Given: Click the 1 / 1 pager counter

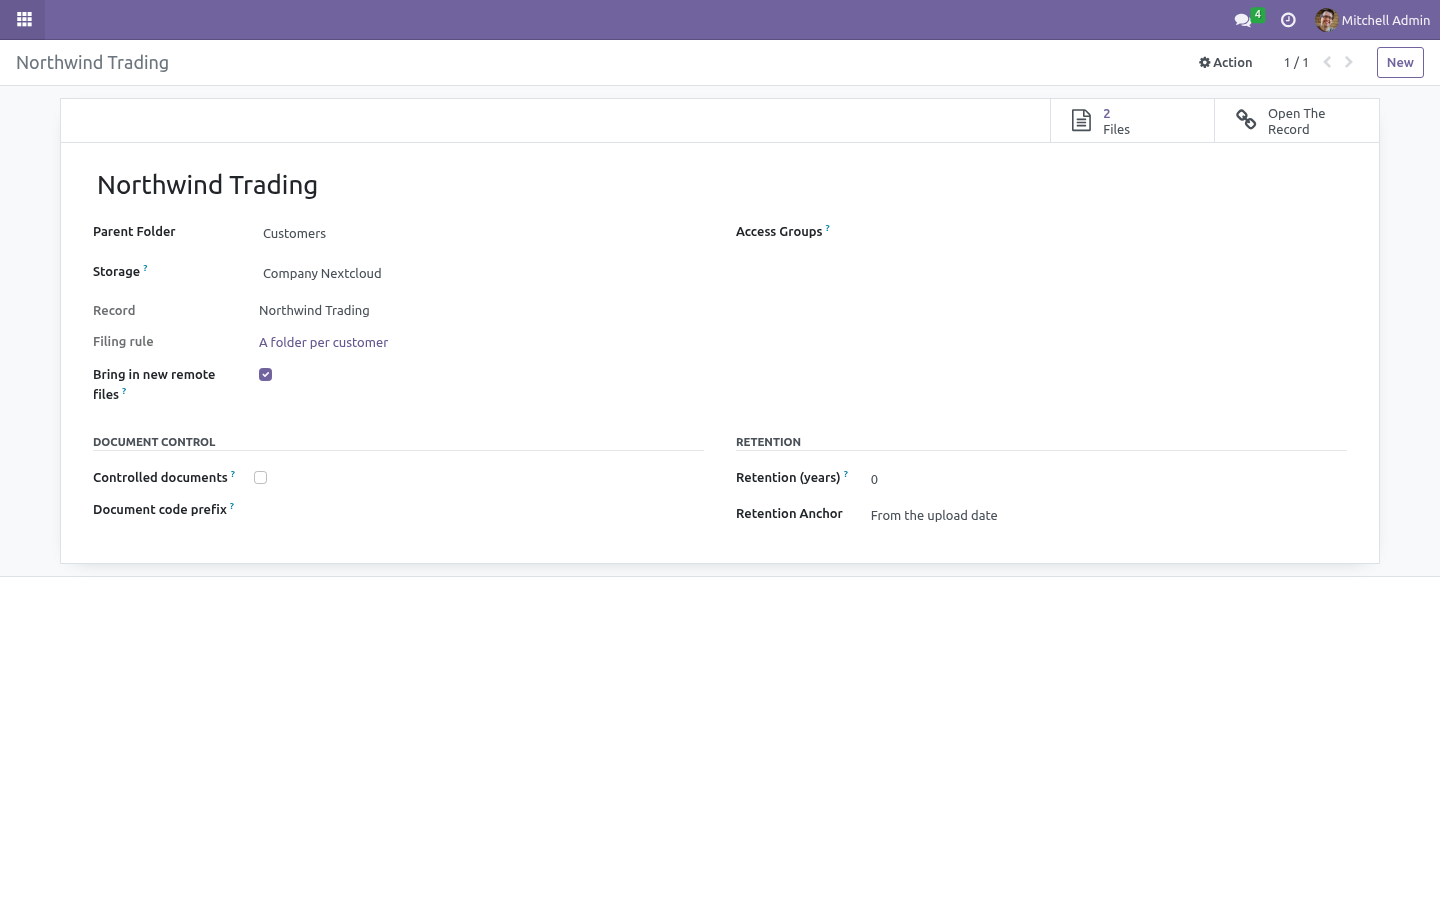Looking at the screenshot, I should click(x=1296, y=62).
